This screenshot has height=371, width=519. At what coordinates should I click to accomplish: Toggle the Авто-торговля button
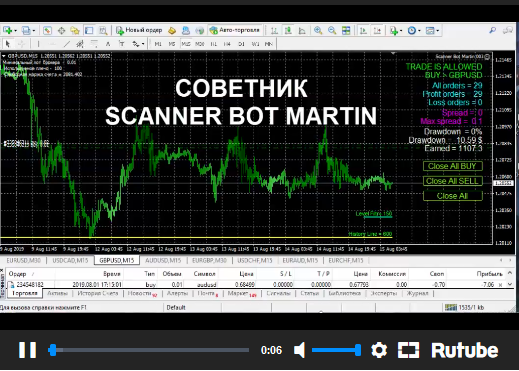pyautogui.click(x=234, y=30)
